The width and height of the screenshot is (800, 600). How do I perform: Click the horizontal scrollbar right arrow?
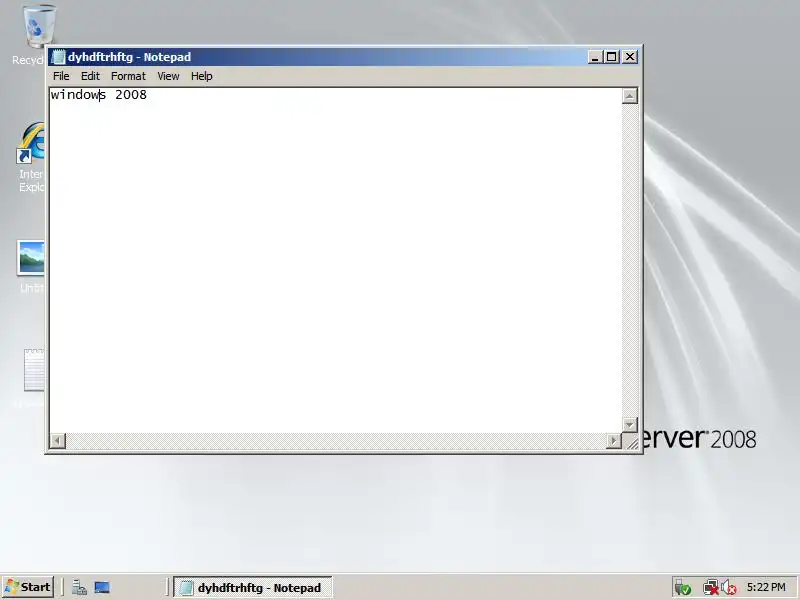[613, 440]
